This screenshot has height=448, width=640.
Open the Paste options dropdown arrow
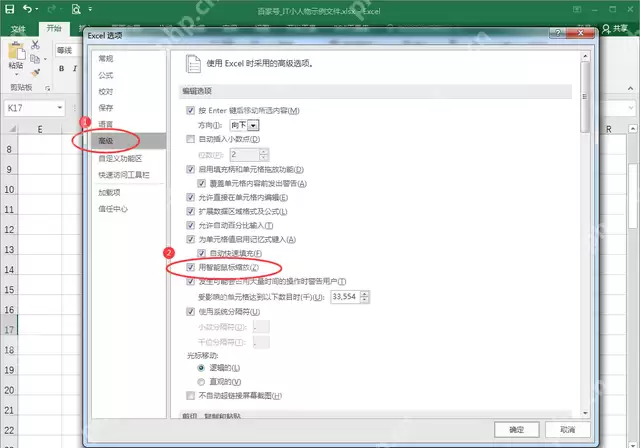(x=17, y=75)
